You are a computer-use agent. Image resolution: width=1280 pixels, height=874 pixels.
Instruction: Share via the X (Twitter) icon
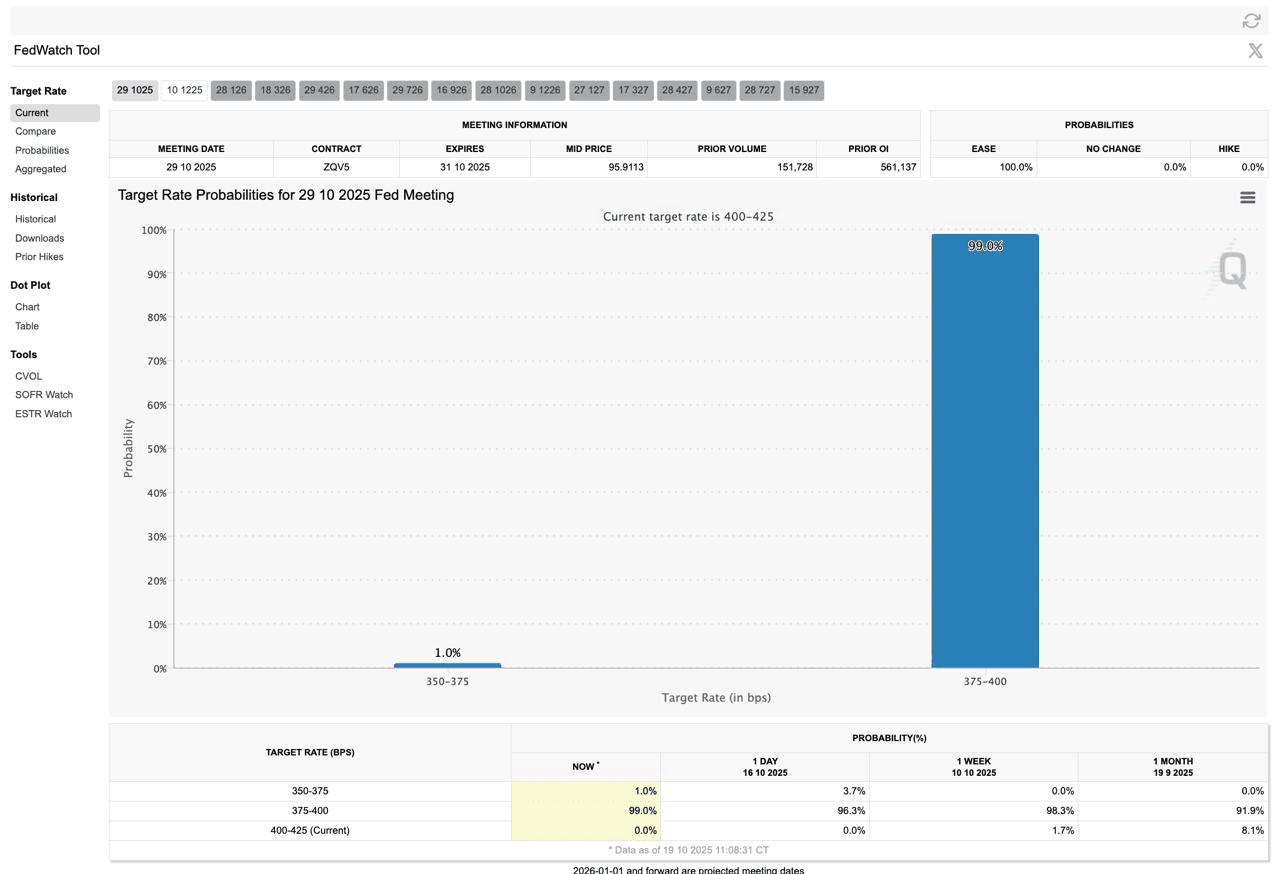[1255, 51]
